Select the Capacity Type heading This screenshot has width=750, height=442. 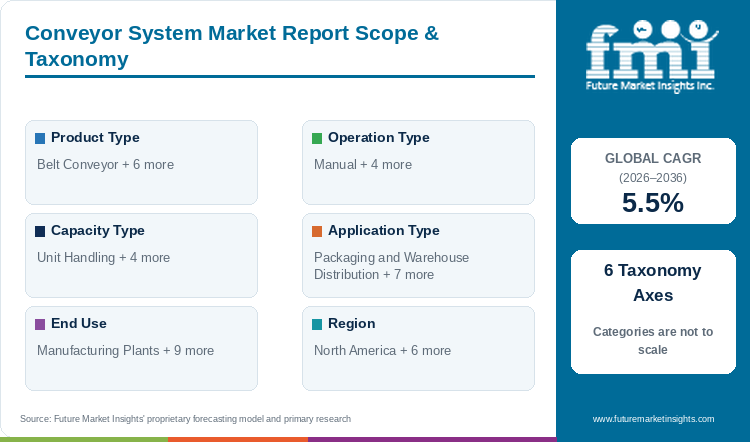(x=98, y=230)
